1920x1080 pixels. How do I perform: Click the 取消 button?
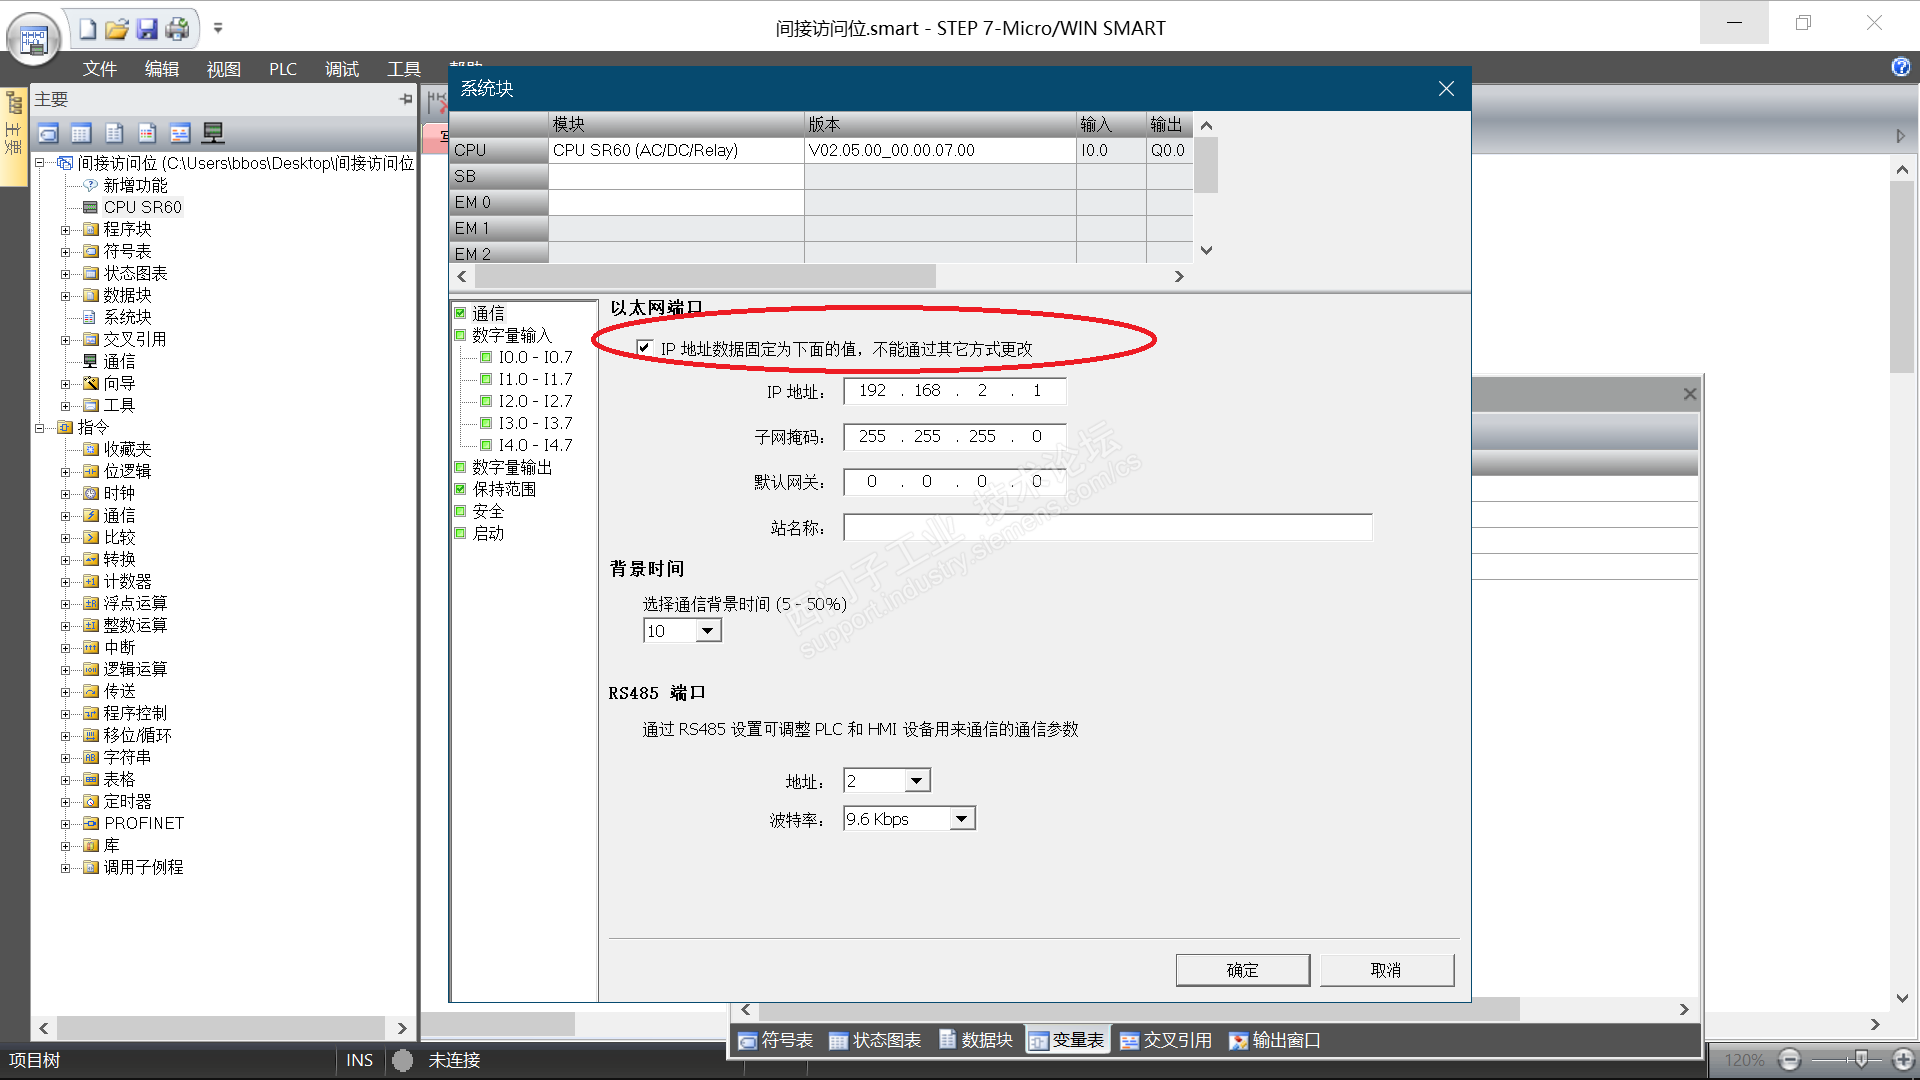point(1386,970)
